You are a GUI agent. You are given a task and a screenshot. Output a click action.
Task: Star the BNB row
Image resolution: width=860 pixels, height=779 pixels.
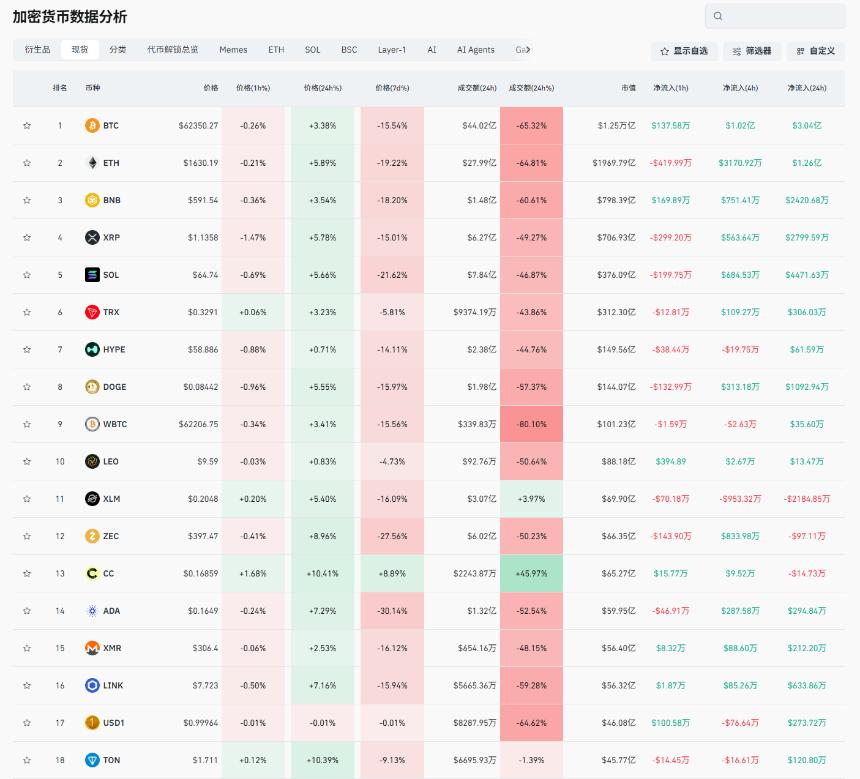click(x=27, y=200)
